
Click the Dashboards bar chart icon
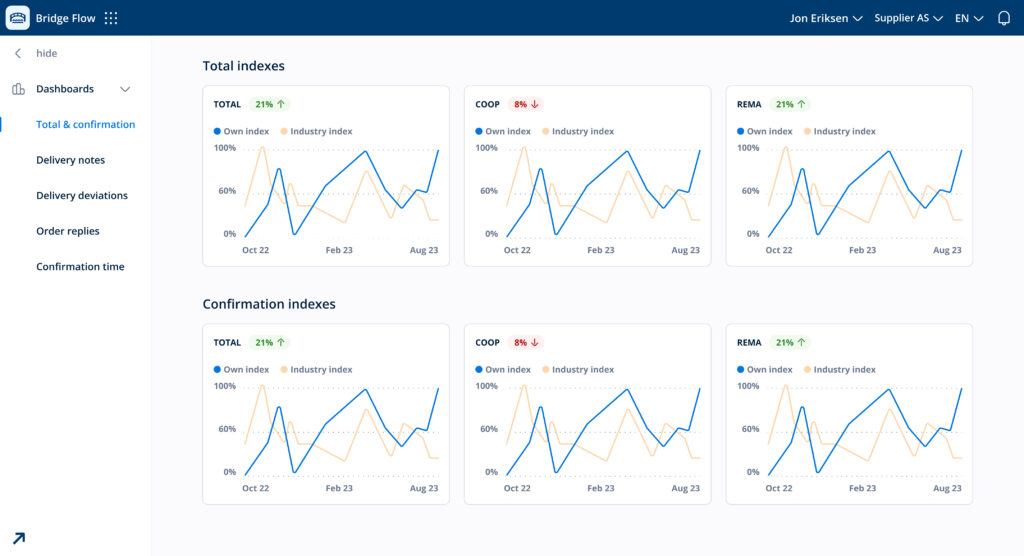click(18, 89)
